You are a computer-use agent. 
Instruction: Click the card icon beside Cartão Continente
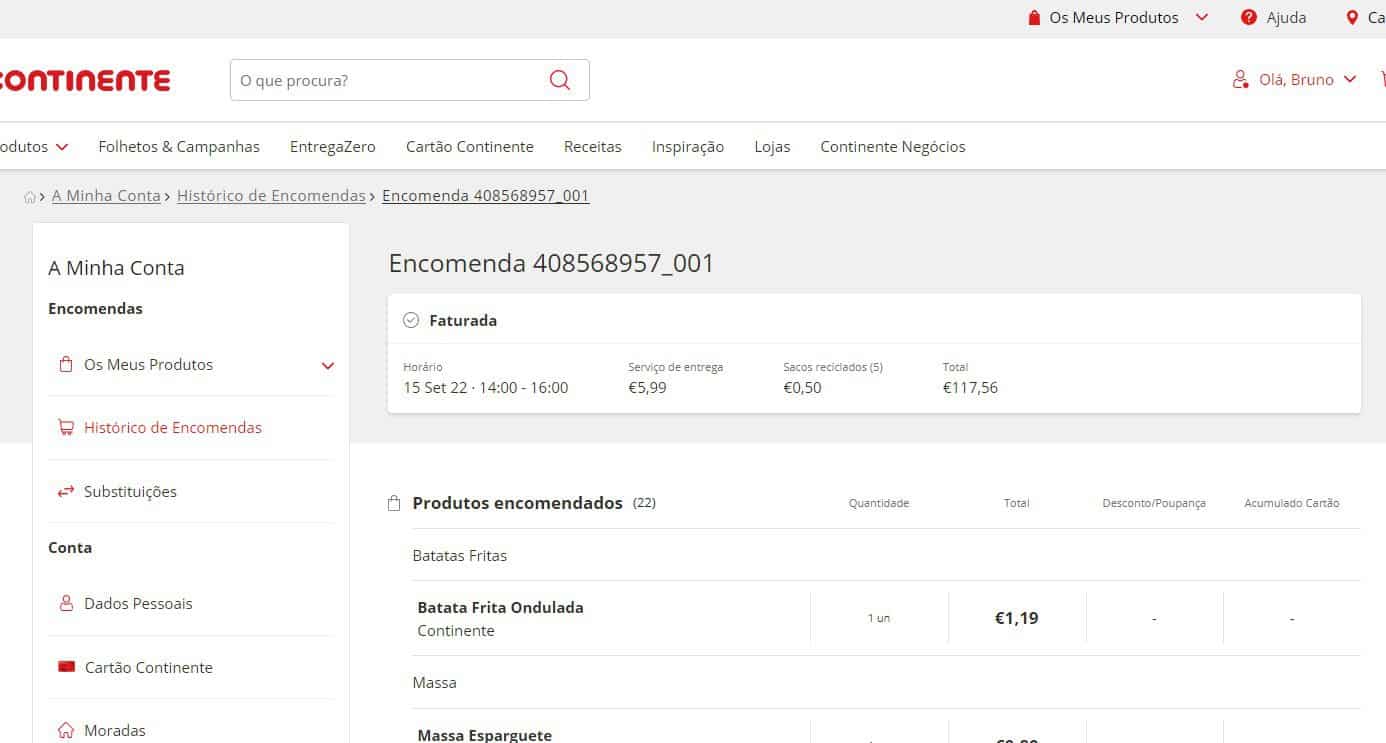[67, 667]
